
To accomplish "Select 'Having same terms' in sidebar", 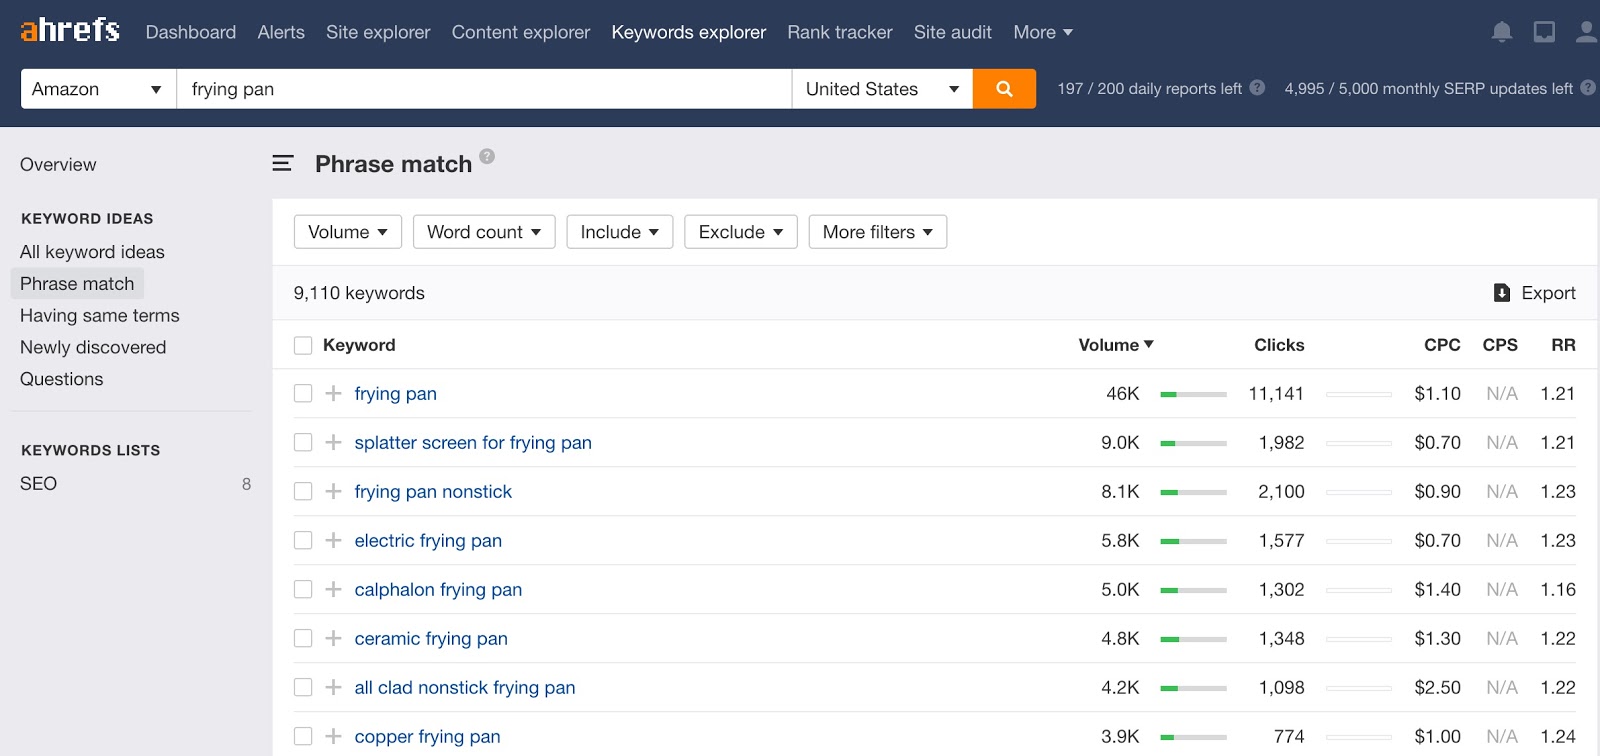I will click(x=100, y=316).
